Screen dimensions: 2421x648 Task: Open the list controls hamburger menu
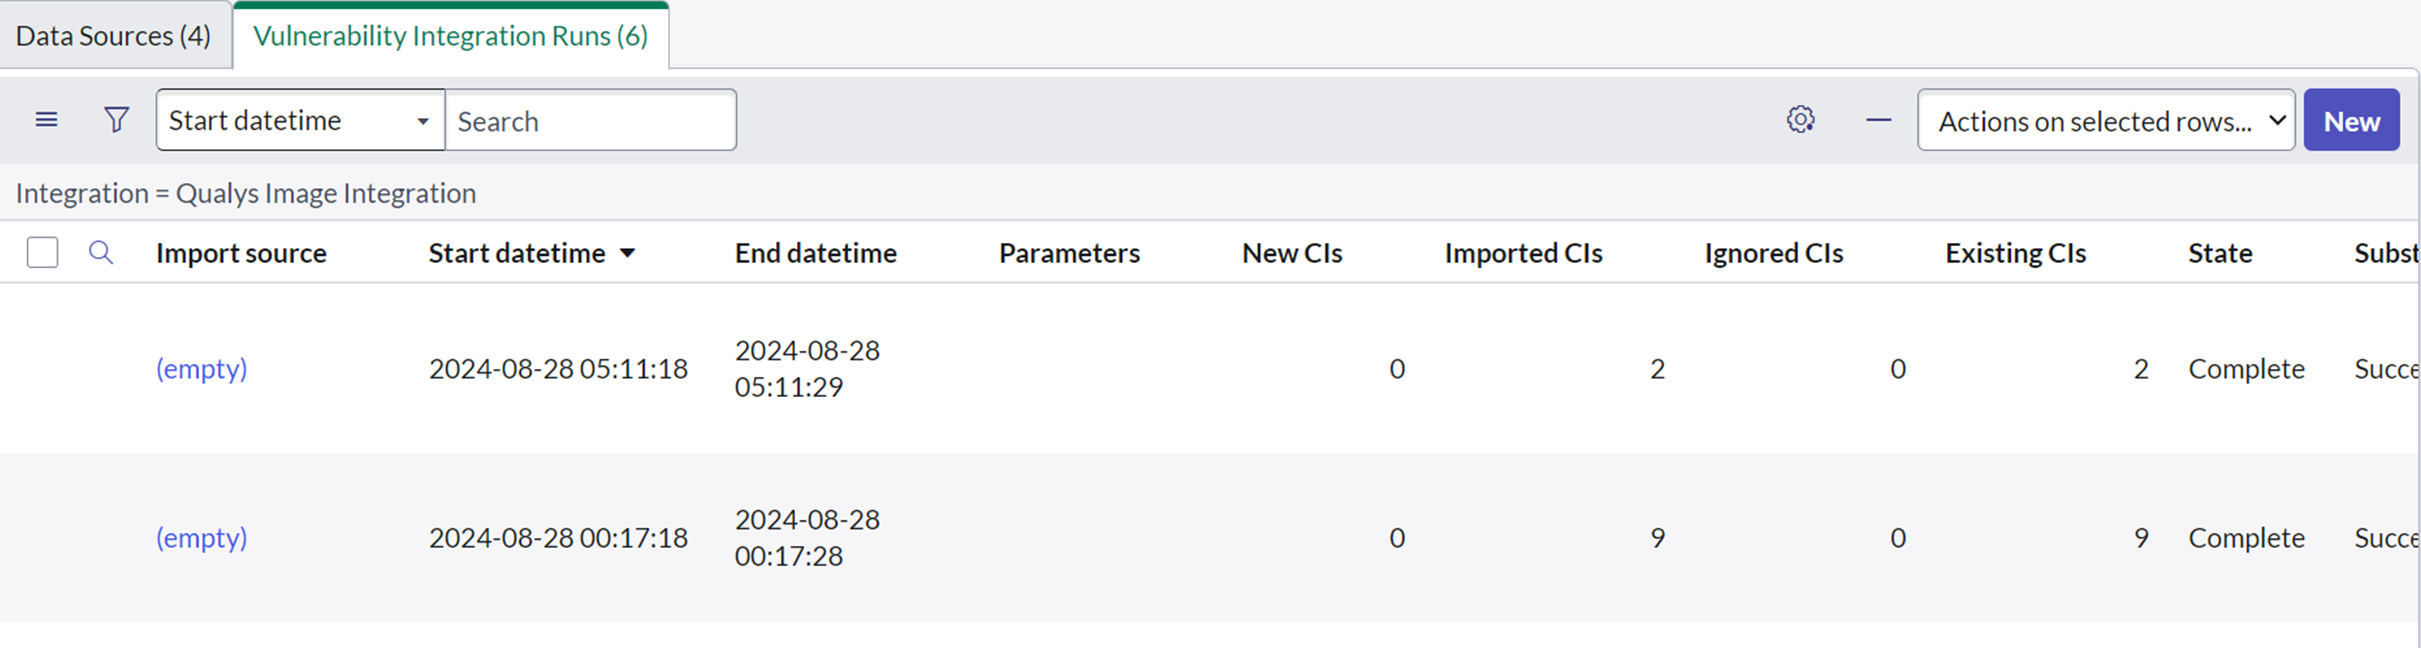[x=46, y=120]
